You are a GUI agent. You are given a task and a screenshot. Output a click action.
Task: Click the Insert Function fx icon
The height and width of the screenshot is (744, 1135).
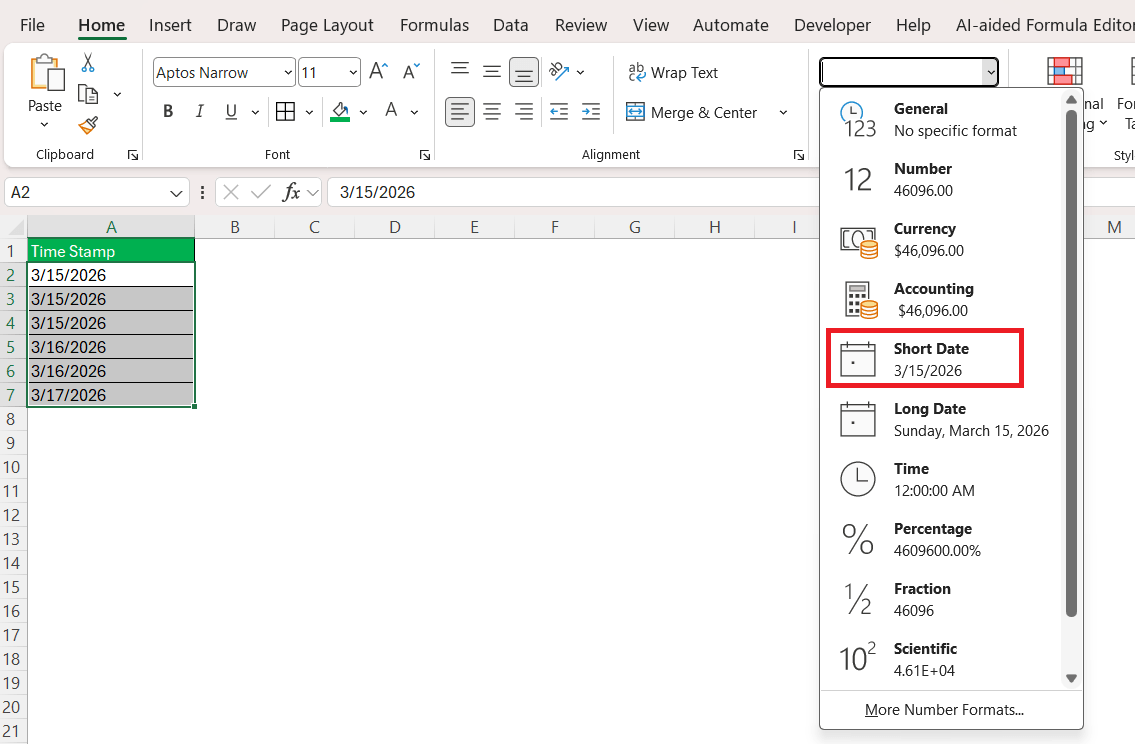tap(292, 192)
